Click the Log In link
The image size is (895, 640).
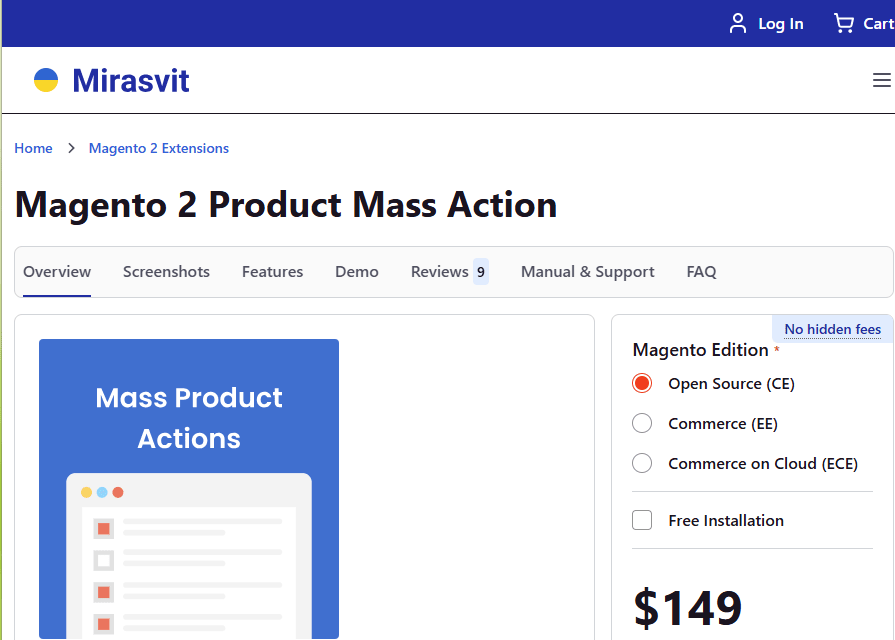[780, 24]
